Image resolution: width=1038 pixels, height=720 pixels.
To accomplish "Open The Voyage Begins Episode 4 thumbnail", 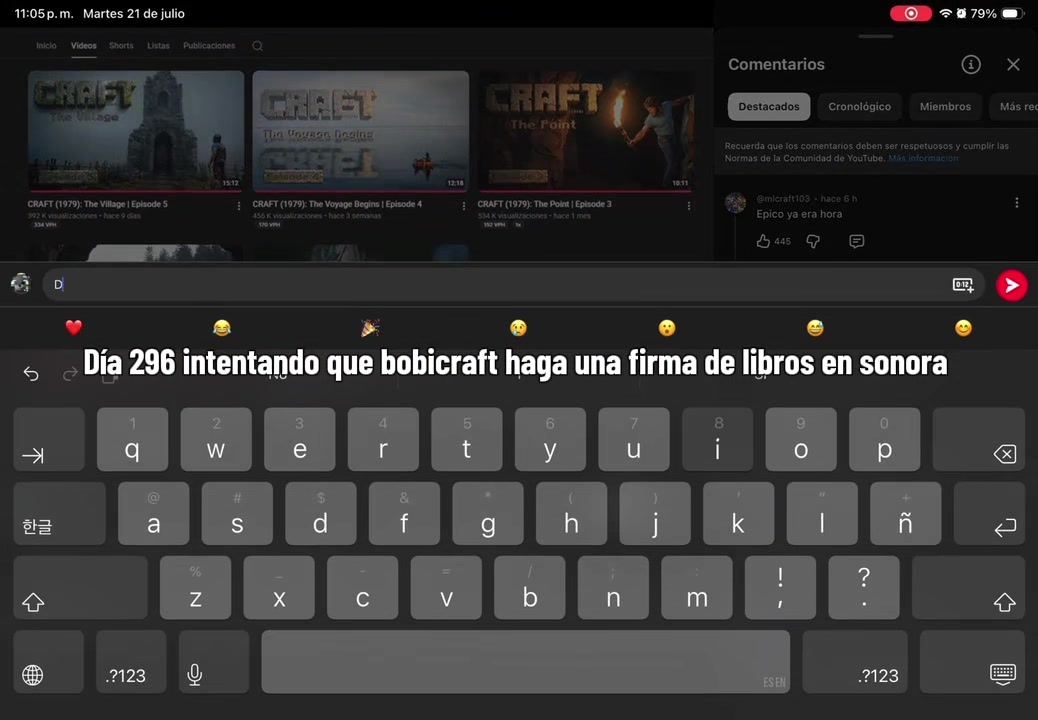I will (x=361, y=131).
